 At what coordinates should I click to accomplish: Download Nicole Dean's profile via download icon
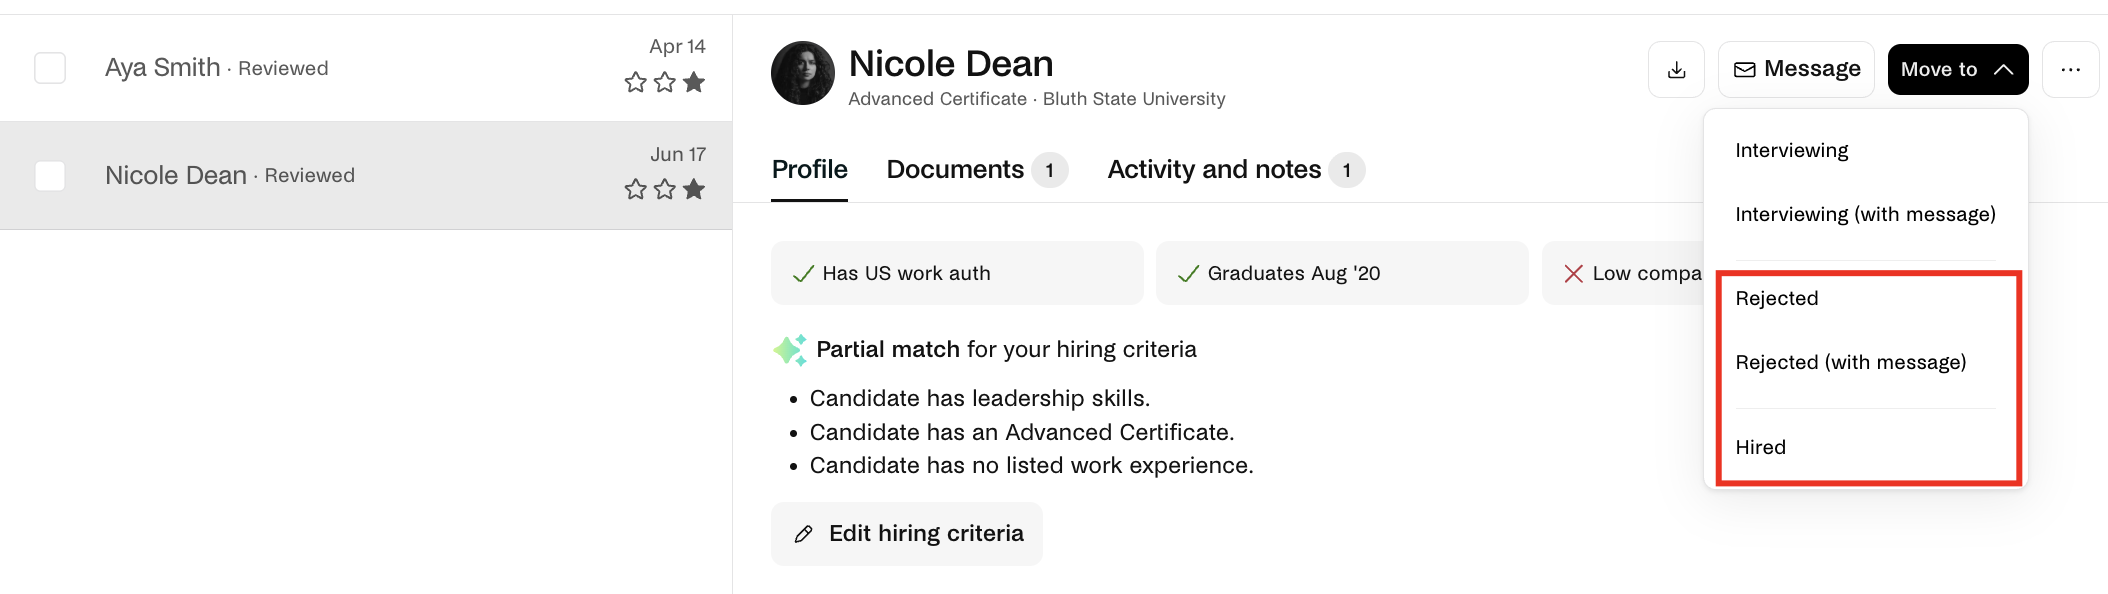coord(1676,69)
